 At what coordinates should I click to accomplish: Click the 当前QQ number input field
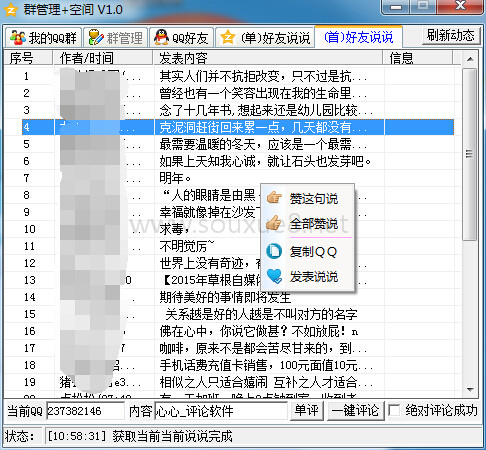(85, 411)
